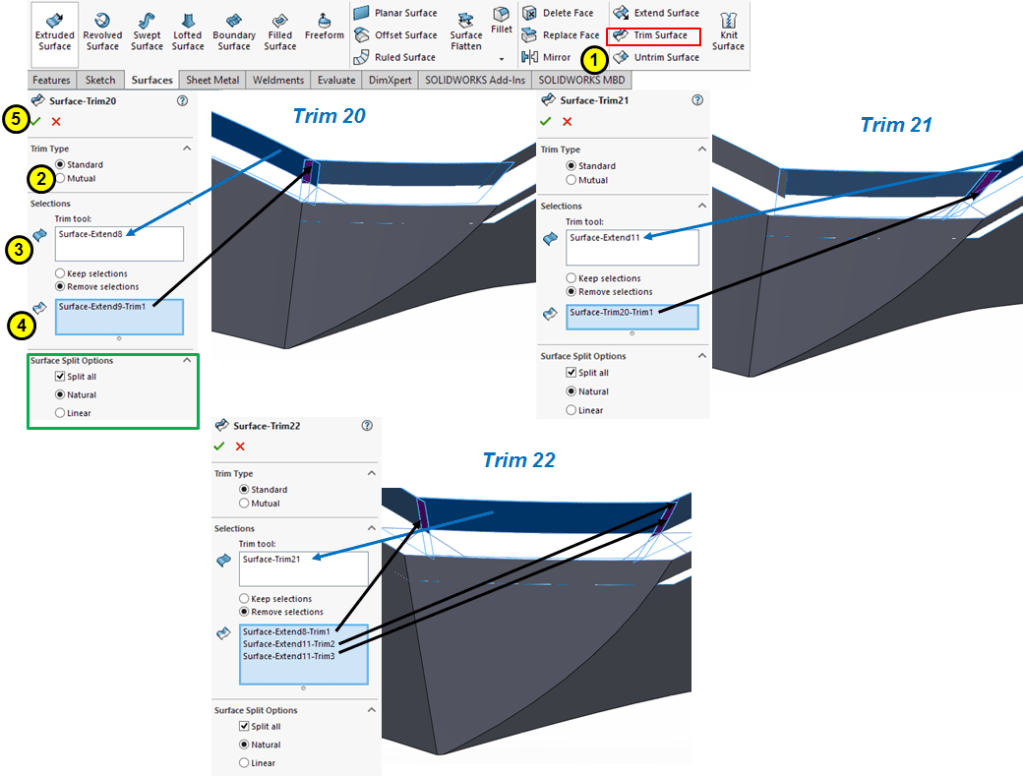
Task: Choose Keep selections in Surface-Trim21 panel
Action: [x=572, y=278]
